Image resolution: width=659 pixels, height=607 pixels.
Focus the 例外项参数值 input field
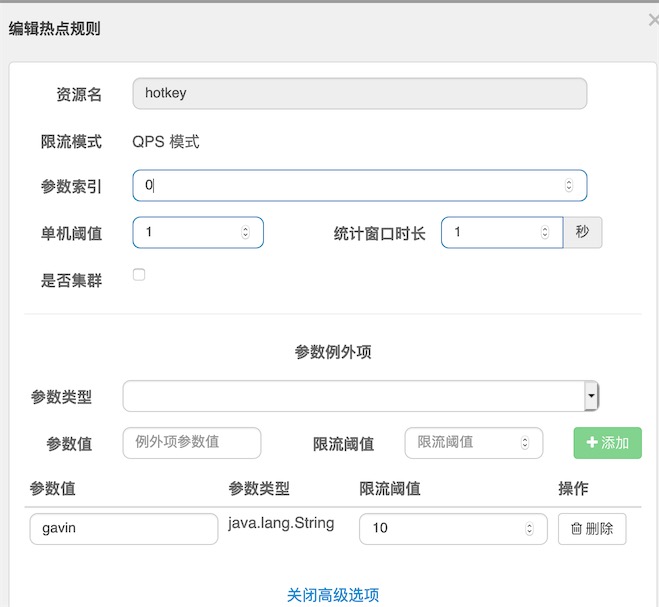pyautogui.click(x=192, y=443)
